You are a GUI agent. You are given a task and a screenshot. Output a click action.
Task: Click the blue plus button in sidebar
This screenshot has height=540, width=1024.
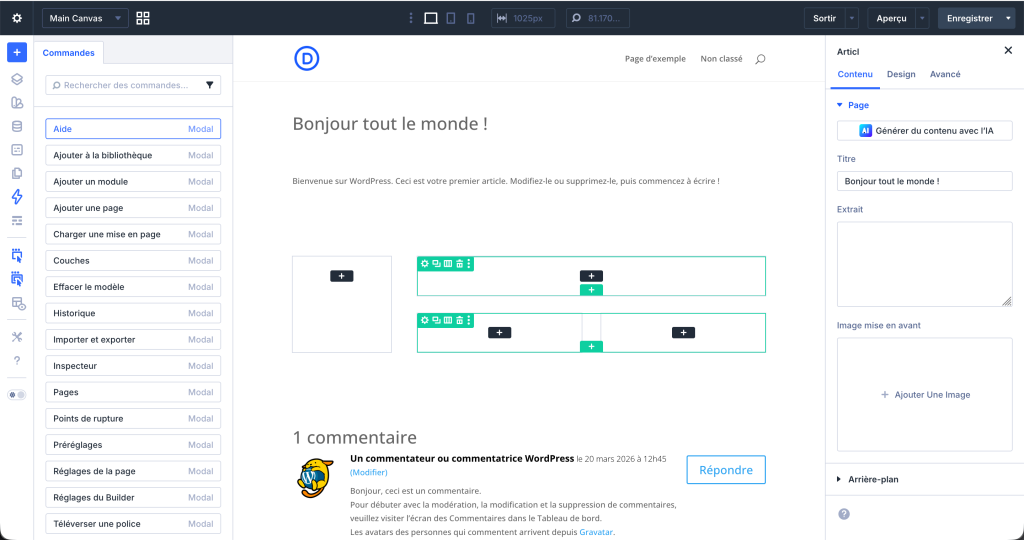17,53
